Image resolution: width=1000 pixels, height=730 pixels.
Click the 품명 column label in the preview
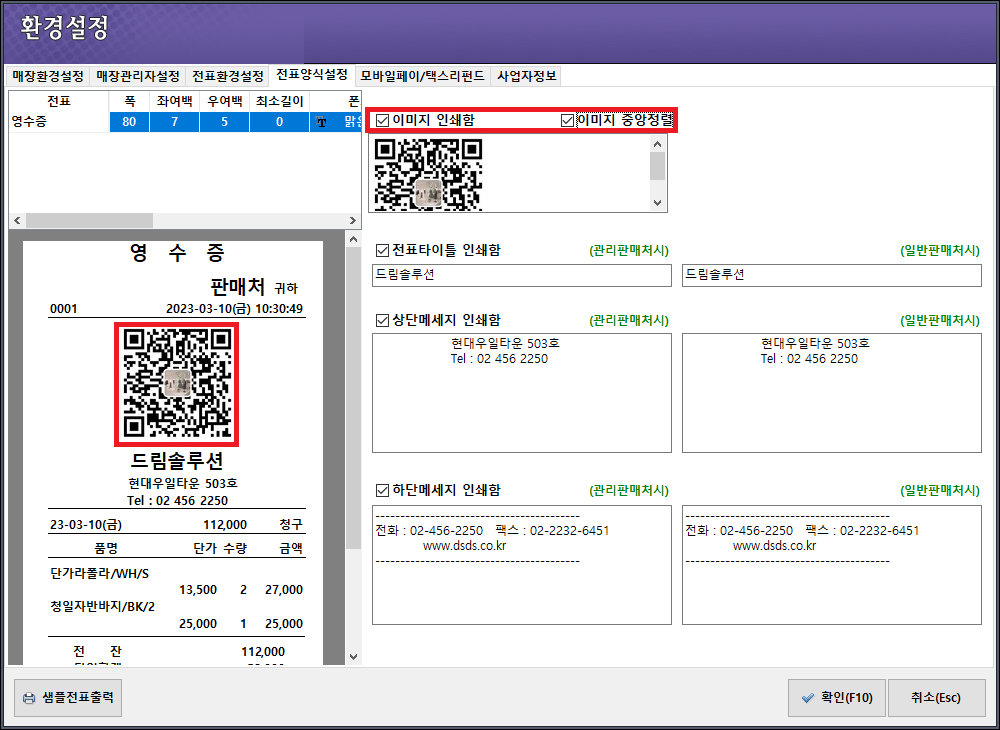coord(105,548)
